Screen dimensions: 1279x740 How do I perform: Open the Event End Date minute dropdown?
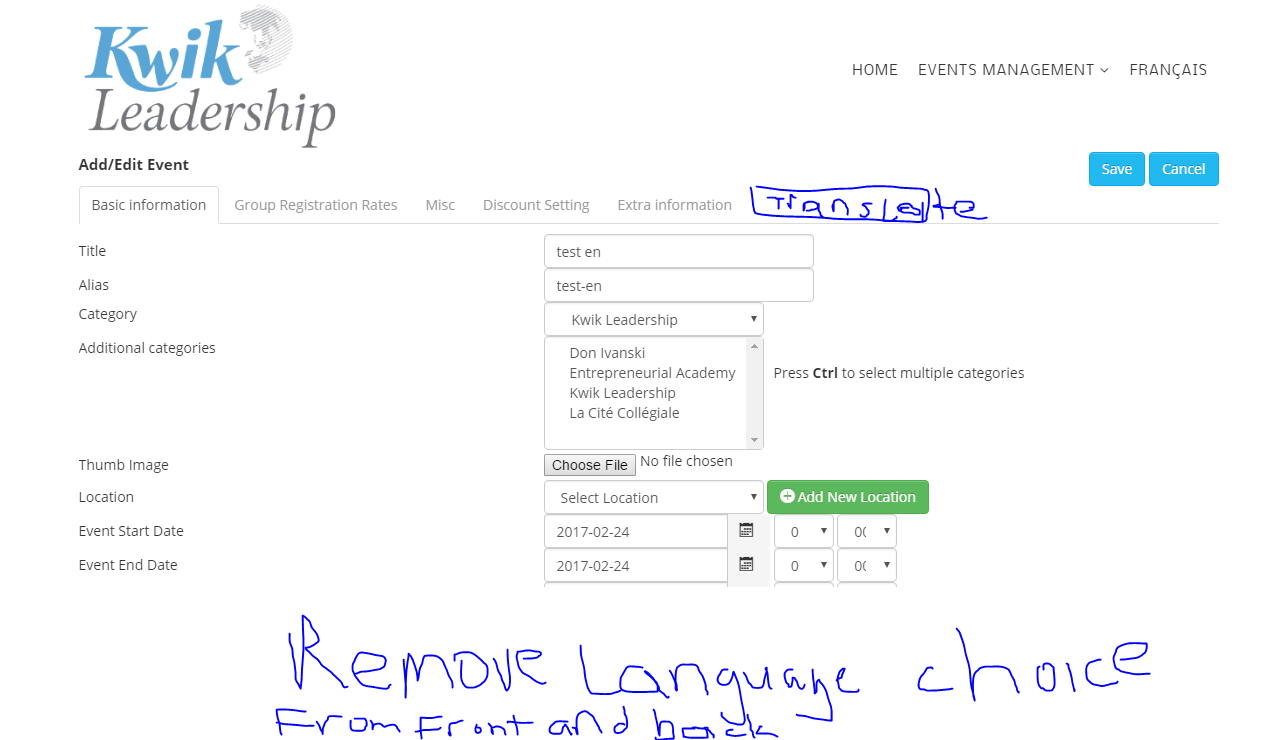866,566
